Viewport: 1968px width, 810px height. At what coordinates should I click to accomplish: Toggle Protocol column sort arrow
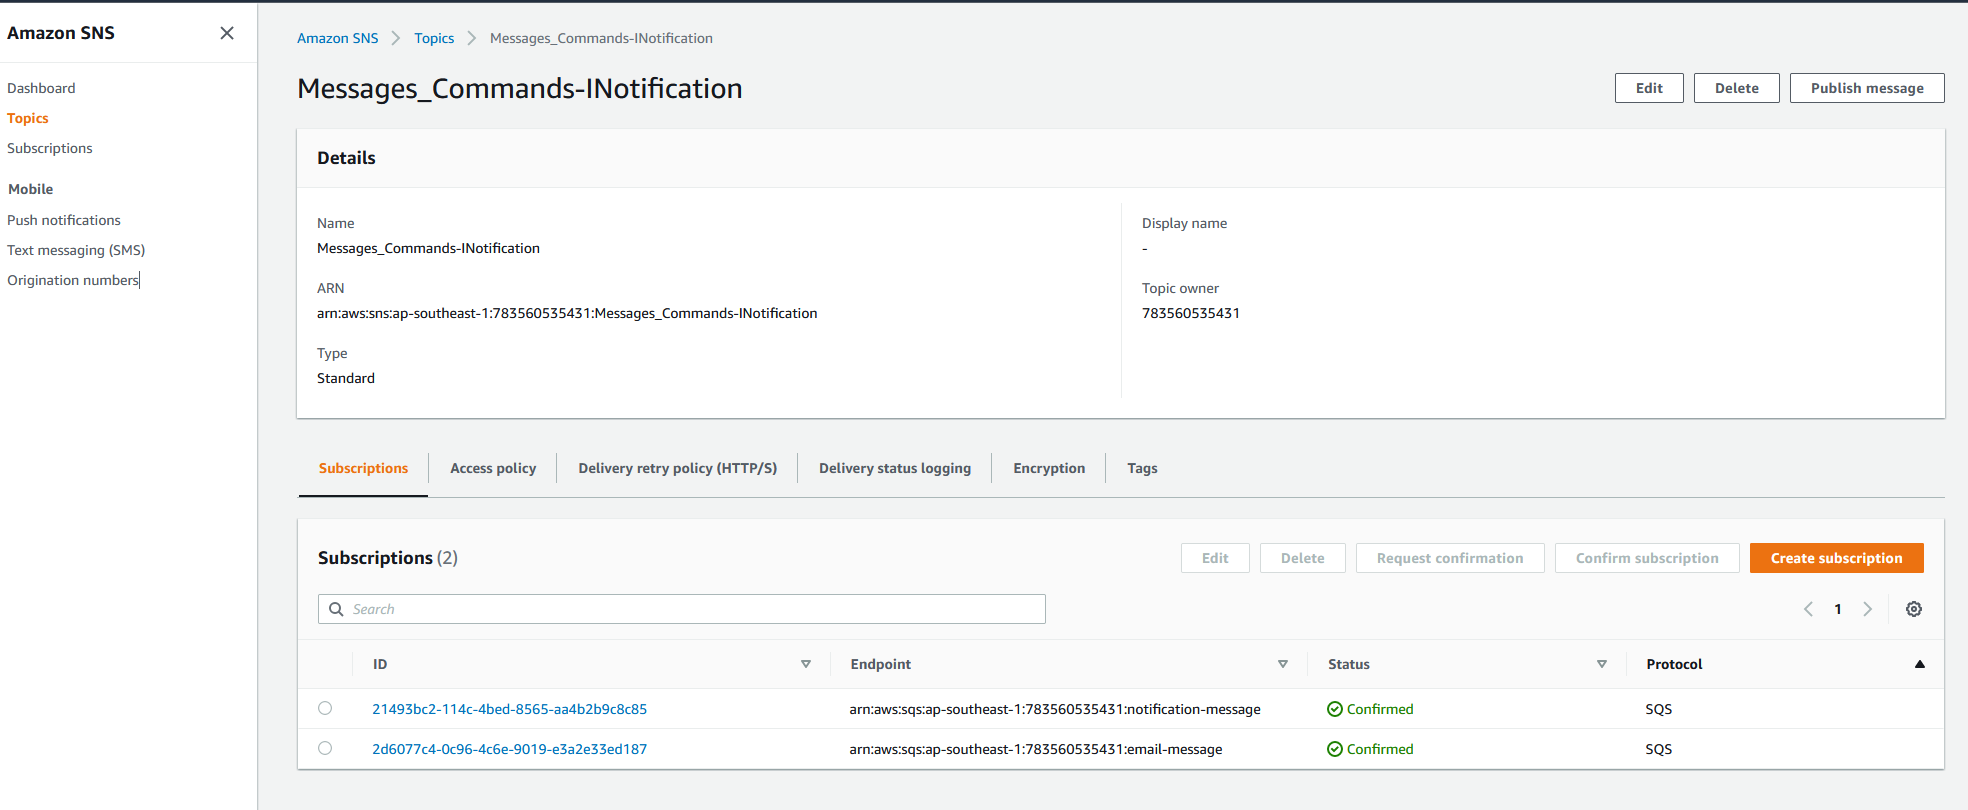point(1920,664)
